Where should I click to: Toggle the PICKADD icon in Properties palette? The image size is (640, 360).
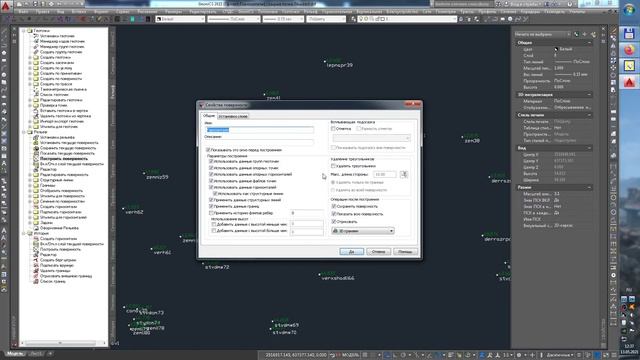coord(576,34)
